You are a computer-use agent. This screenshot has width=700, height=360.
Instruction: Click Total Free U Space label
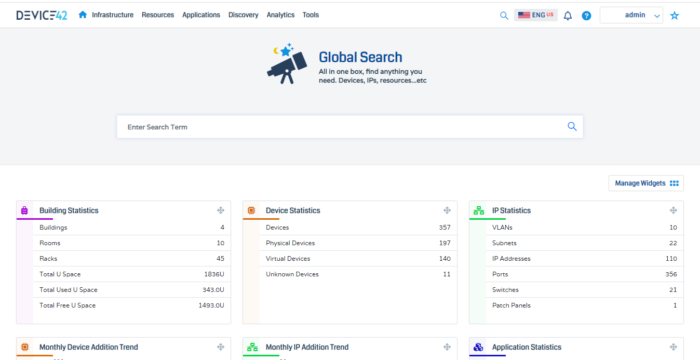click(67, 306)
